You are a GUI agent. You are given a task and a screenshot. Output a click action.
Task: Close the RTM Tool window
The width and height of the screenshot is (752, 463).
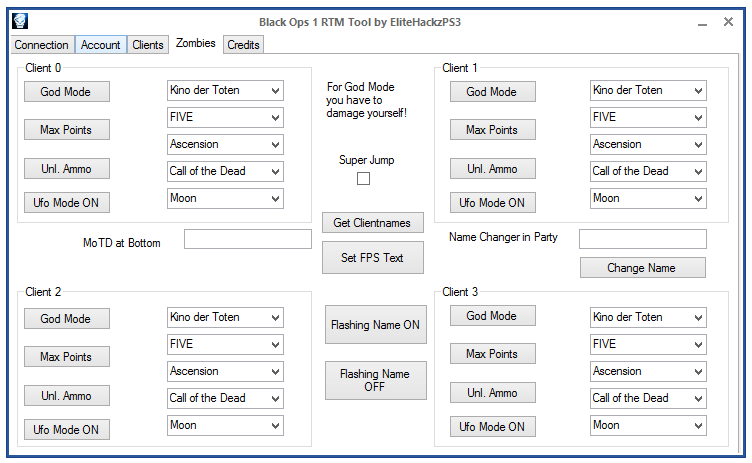pyautogui.click(x=728, y=22)
